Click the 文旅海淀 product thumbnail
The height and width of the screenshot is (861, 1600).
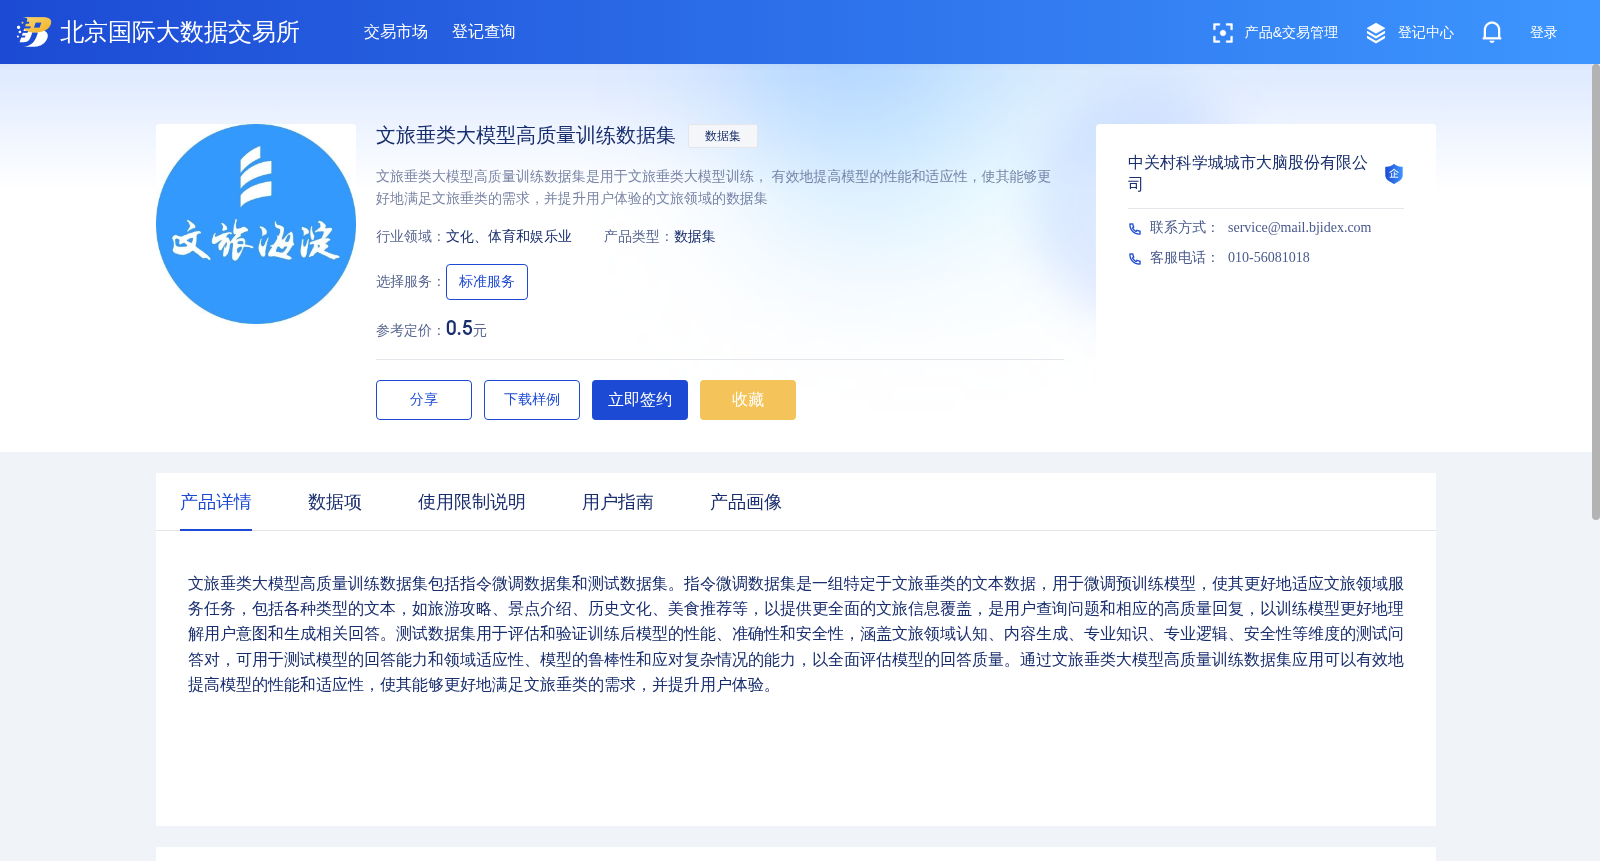(256, 224)
